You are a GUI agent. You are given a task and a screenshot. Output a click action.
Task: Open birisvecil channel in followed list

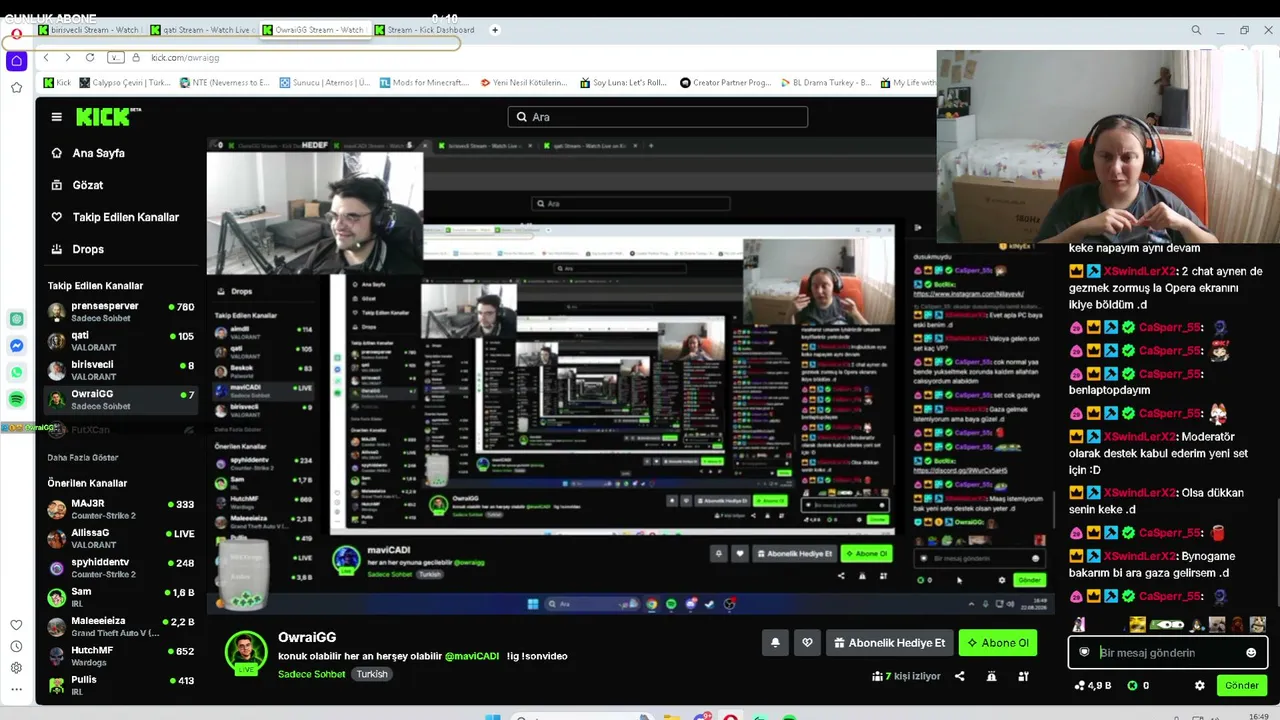pos(121,370)
